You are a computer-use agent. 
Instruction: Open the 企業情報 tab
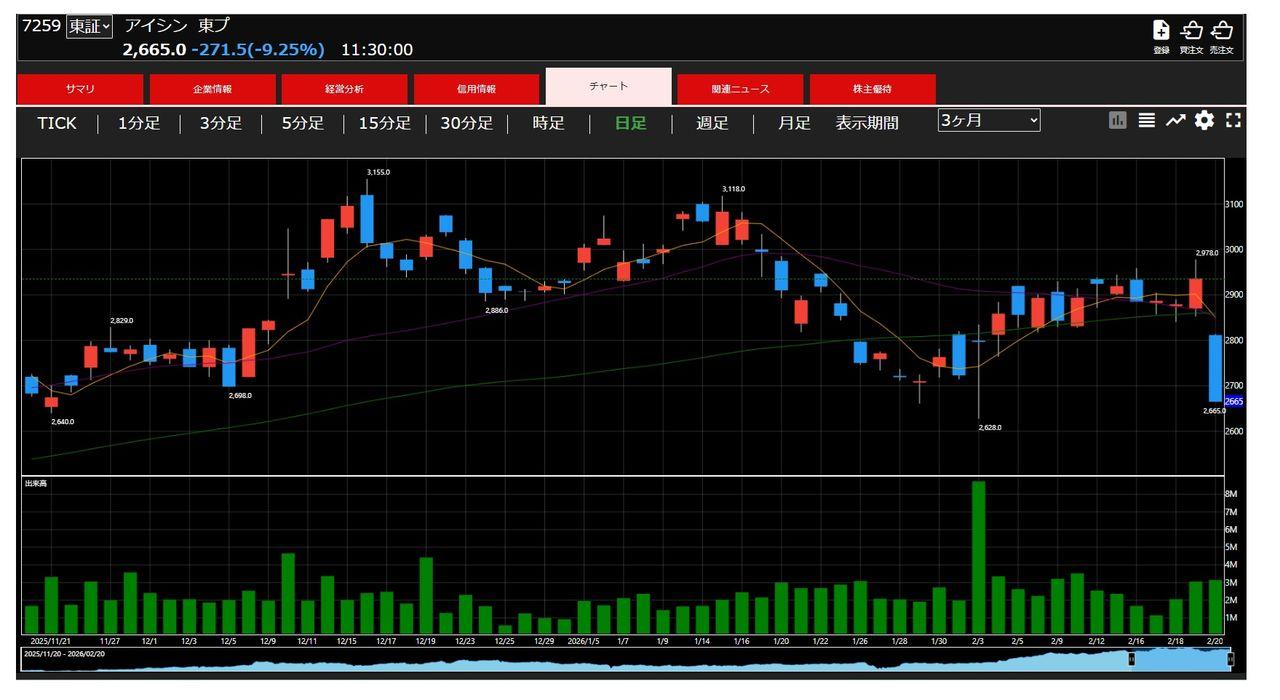coord(212,89)
